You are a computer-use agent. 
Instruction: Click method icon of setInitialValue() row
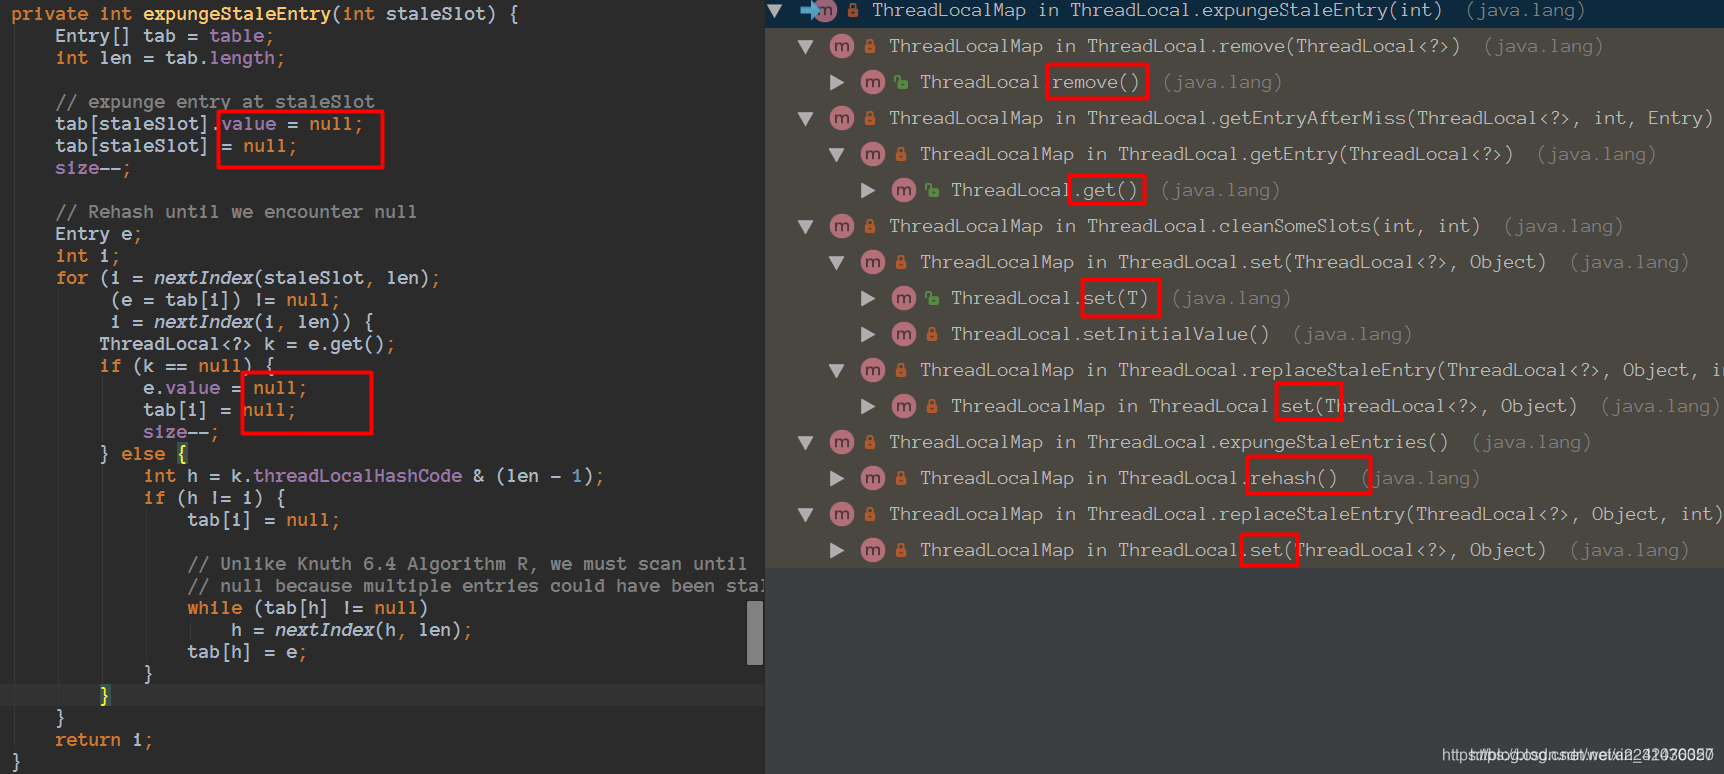point(904,334)
